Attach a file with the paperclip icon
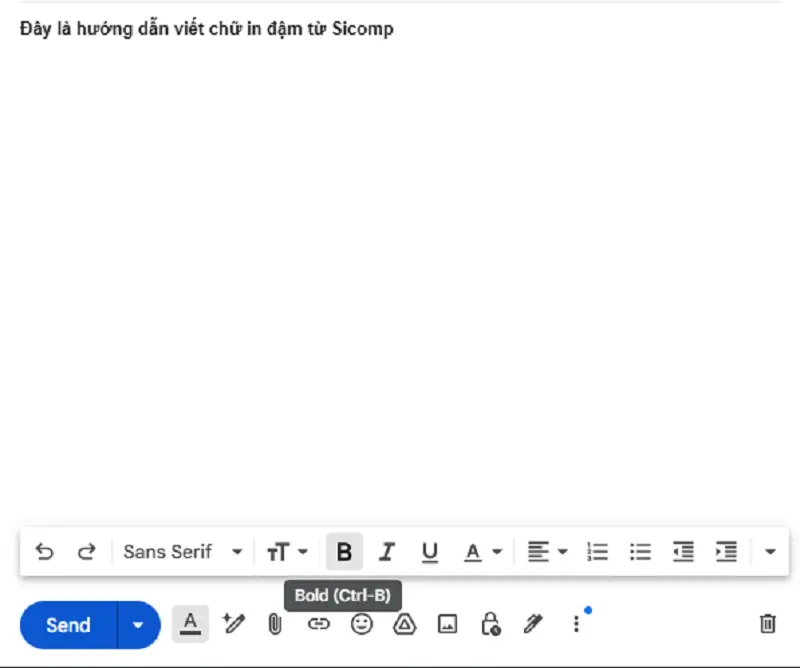800x668 pixels. tap(276, 624)
